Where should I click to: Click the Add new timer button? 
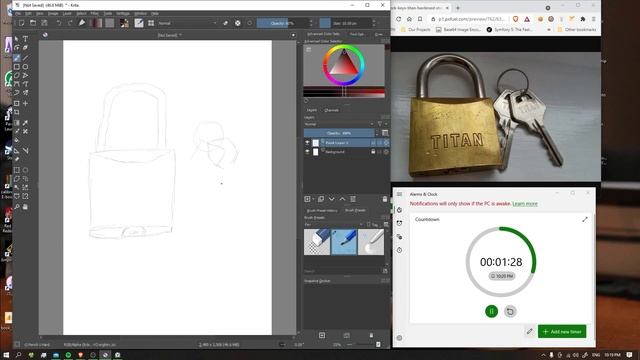[562, 331]
